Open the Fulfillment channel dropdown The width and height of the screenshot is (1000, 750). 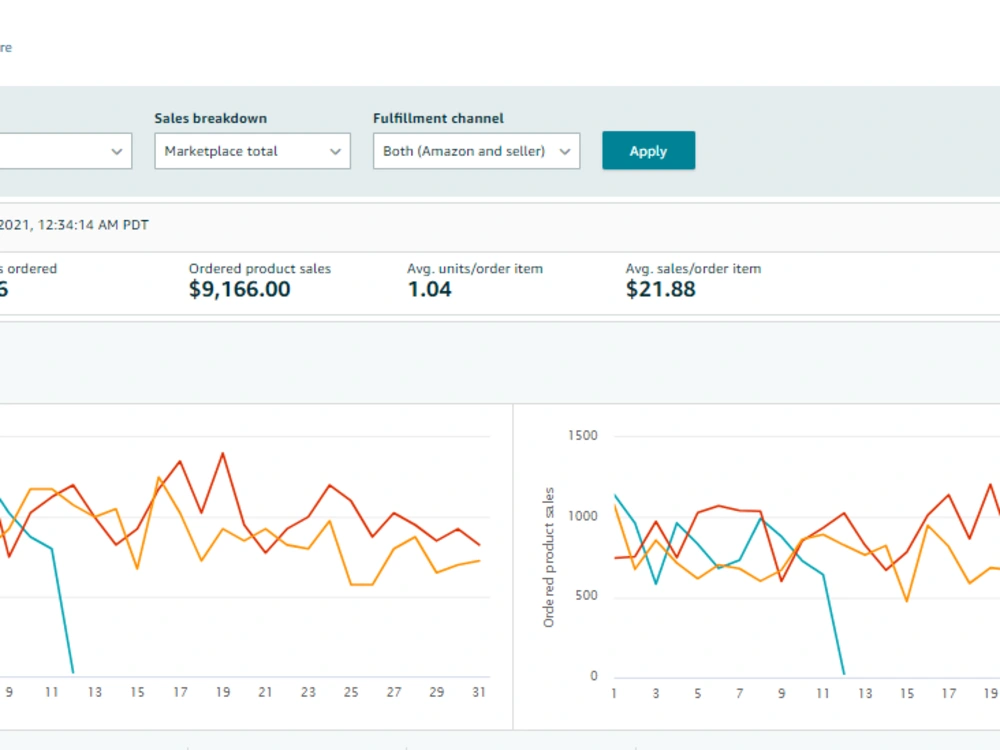pos(476,151)
